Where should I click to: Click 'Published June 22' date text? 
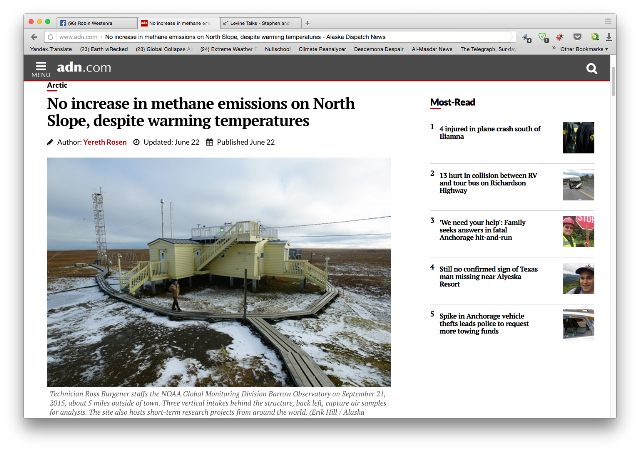(x=246, y=142)
